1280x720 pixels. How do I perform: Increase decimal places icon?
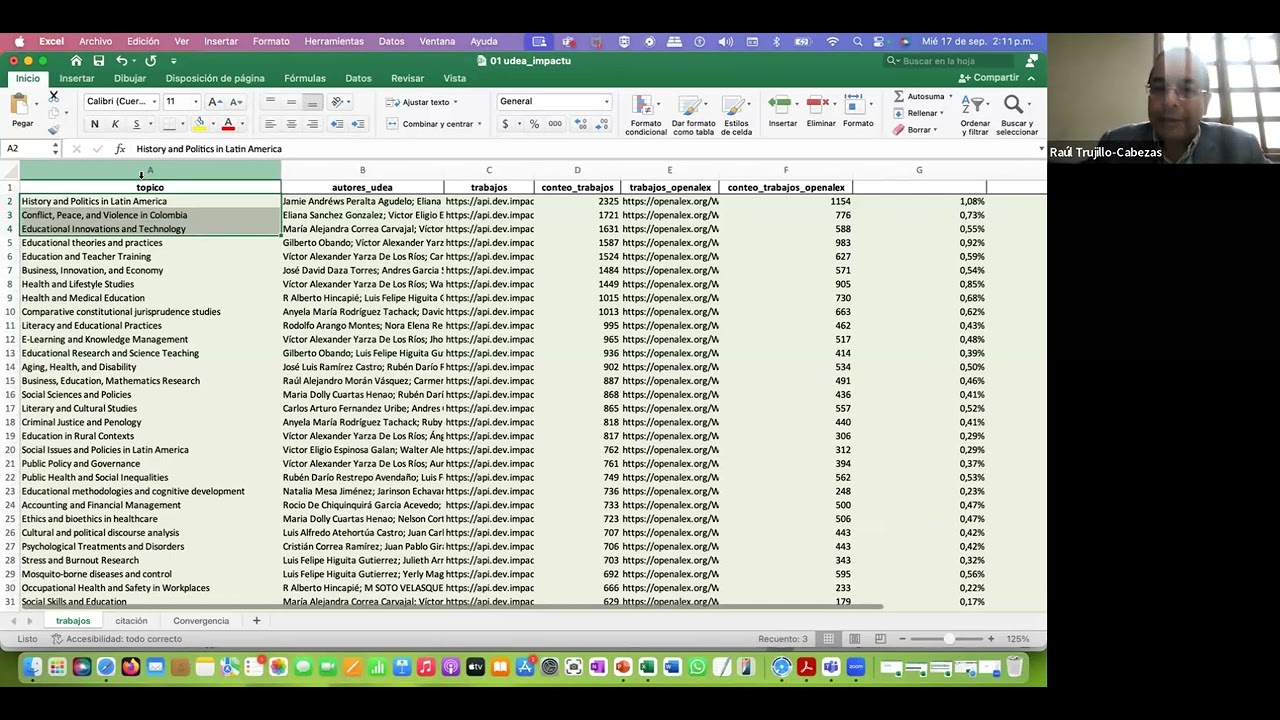[x=580, y=124]
